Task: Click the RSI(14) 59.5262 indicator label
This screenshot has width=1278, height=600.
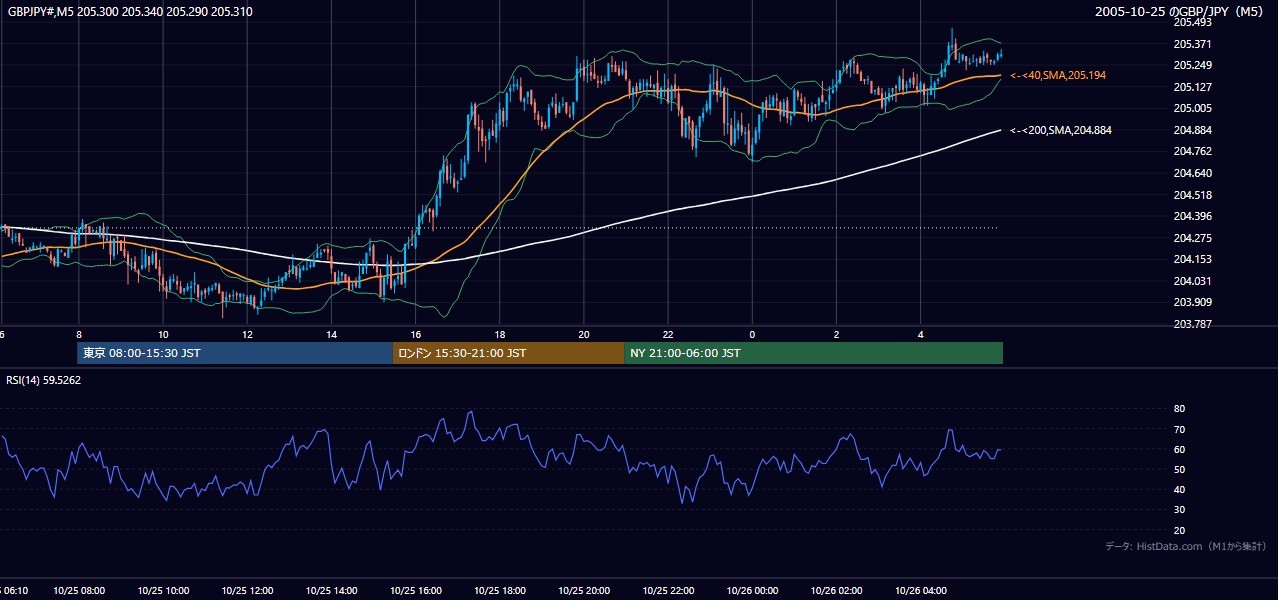Action: (x=44, y=380)
